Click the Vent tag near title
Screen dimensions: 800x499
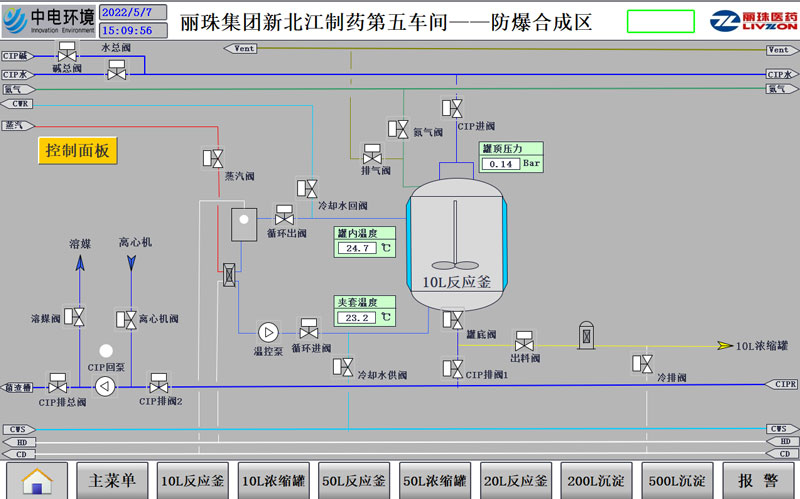(x=241, y=48)
